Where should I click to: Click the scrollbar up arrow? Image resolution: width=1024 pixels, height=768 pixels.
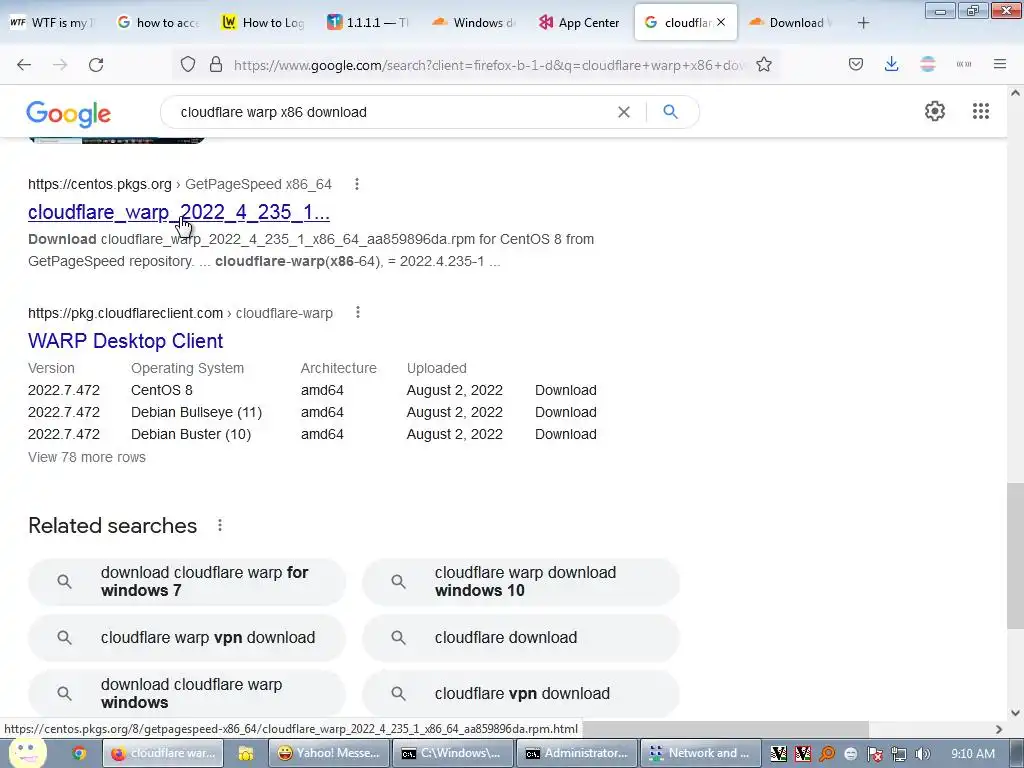point(1015,93)
